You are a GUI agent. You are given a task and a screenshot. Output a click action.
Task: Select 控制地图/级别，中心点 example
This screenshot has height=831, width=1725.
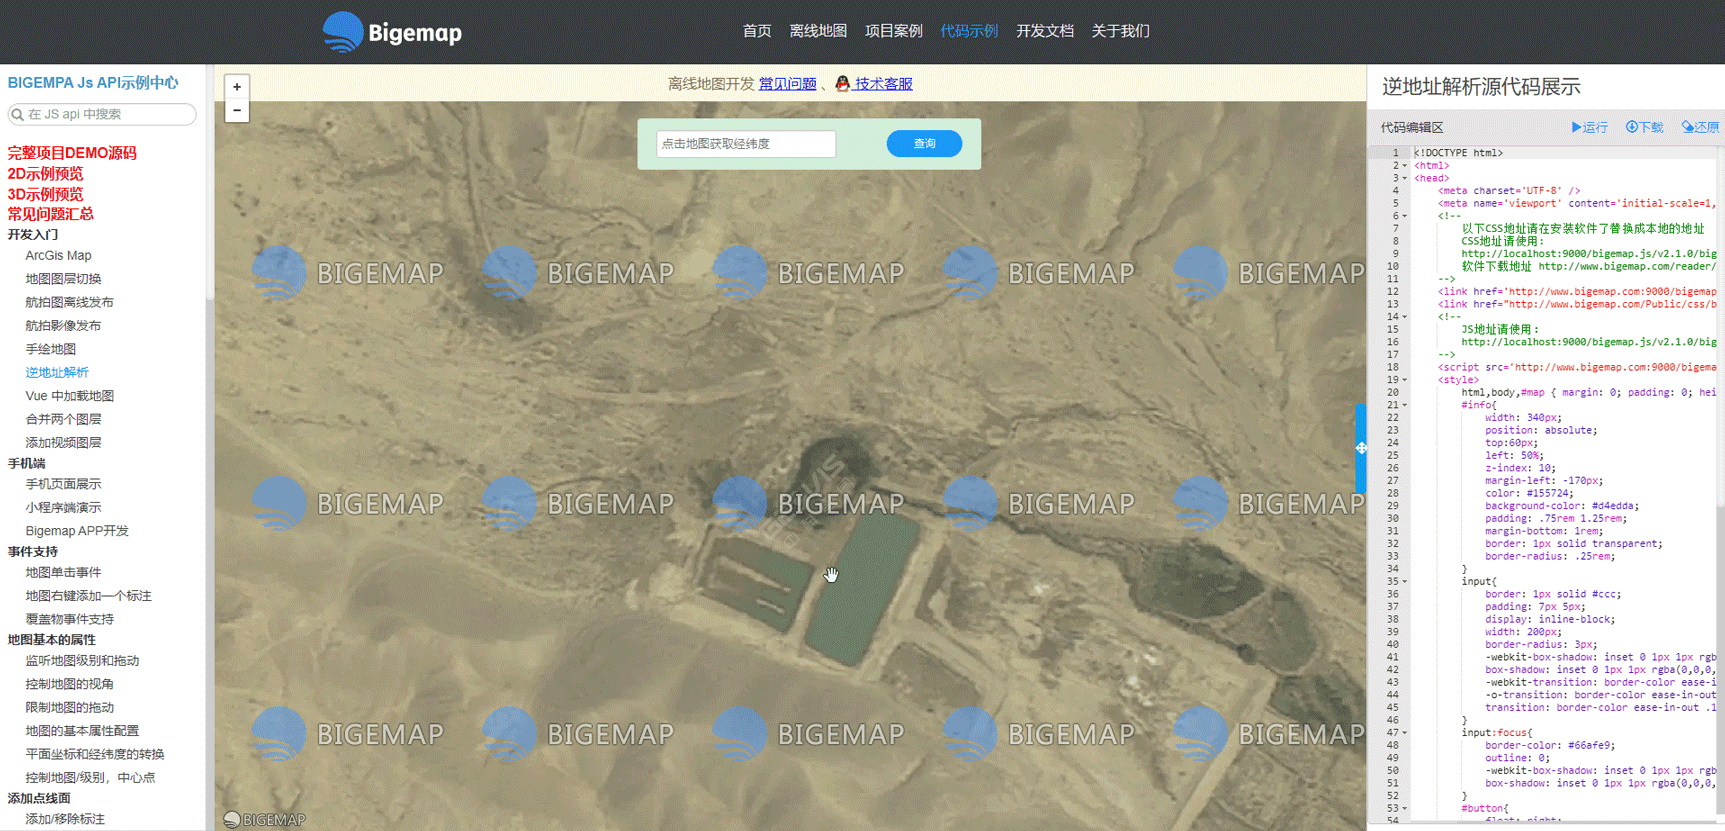tap(90, 778)
